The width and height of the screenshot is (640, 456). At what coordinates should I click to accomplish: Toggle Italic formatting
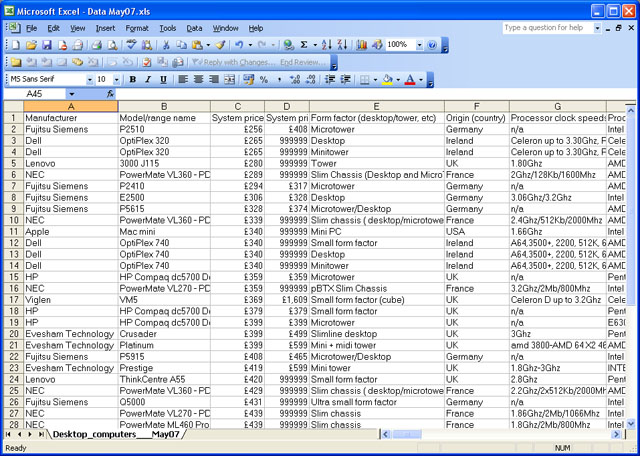pyautogui.click(x=148, y=80)
